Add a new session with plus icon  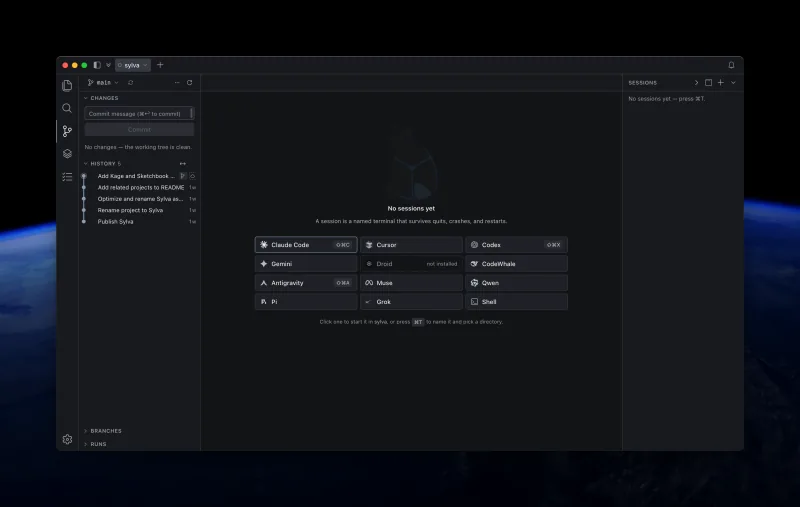720,83
